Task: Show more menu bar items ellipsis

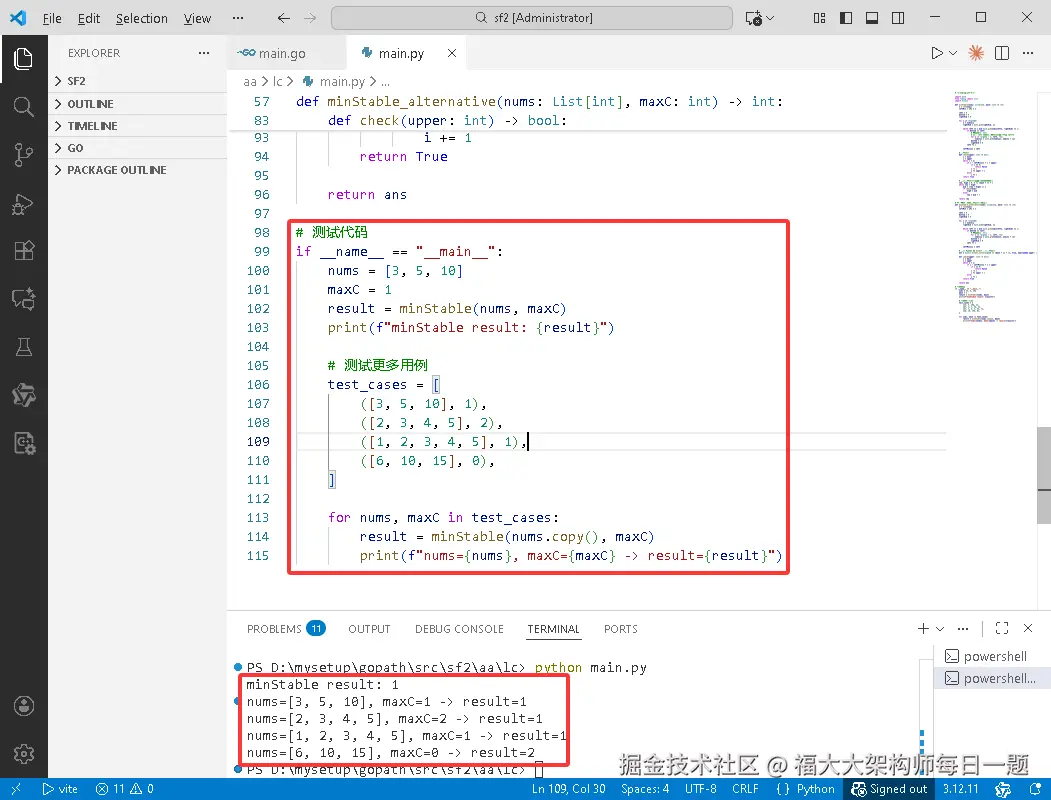Action: pyautogui.click(x=237, y=18)
